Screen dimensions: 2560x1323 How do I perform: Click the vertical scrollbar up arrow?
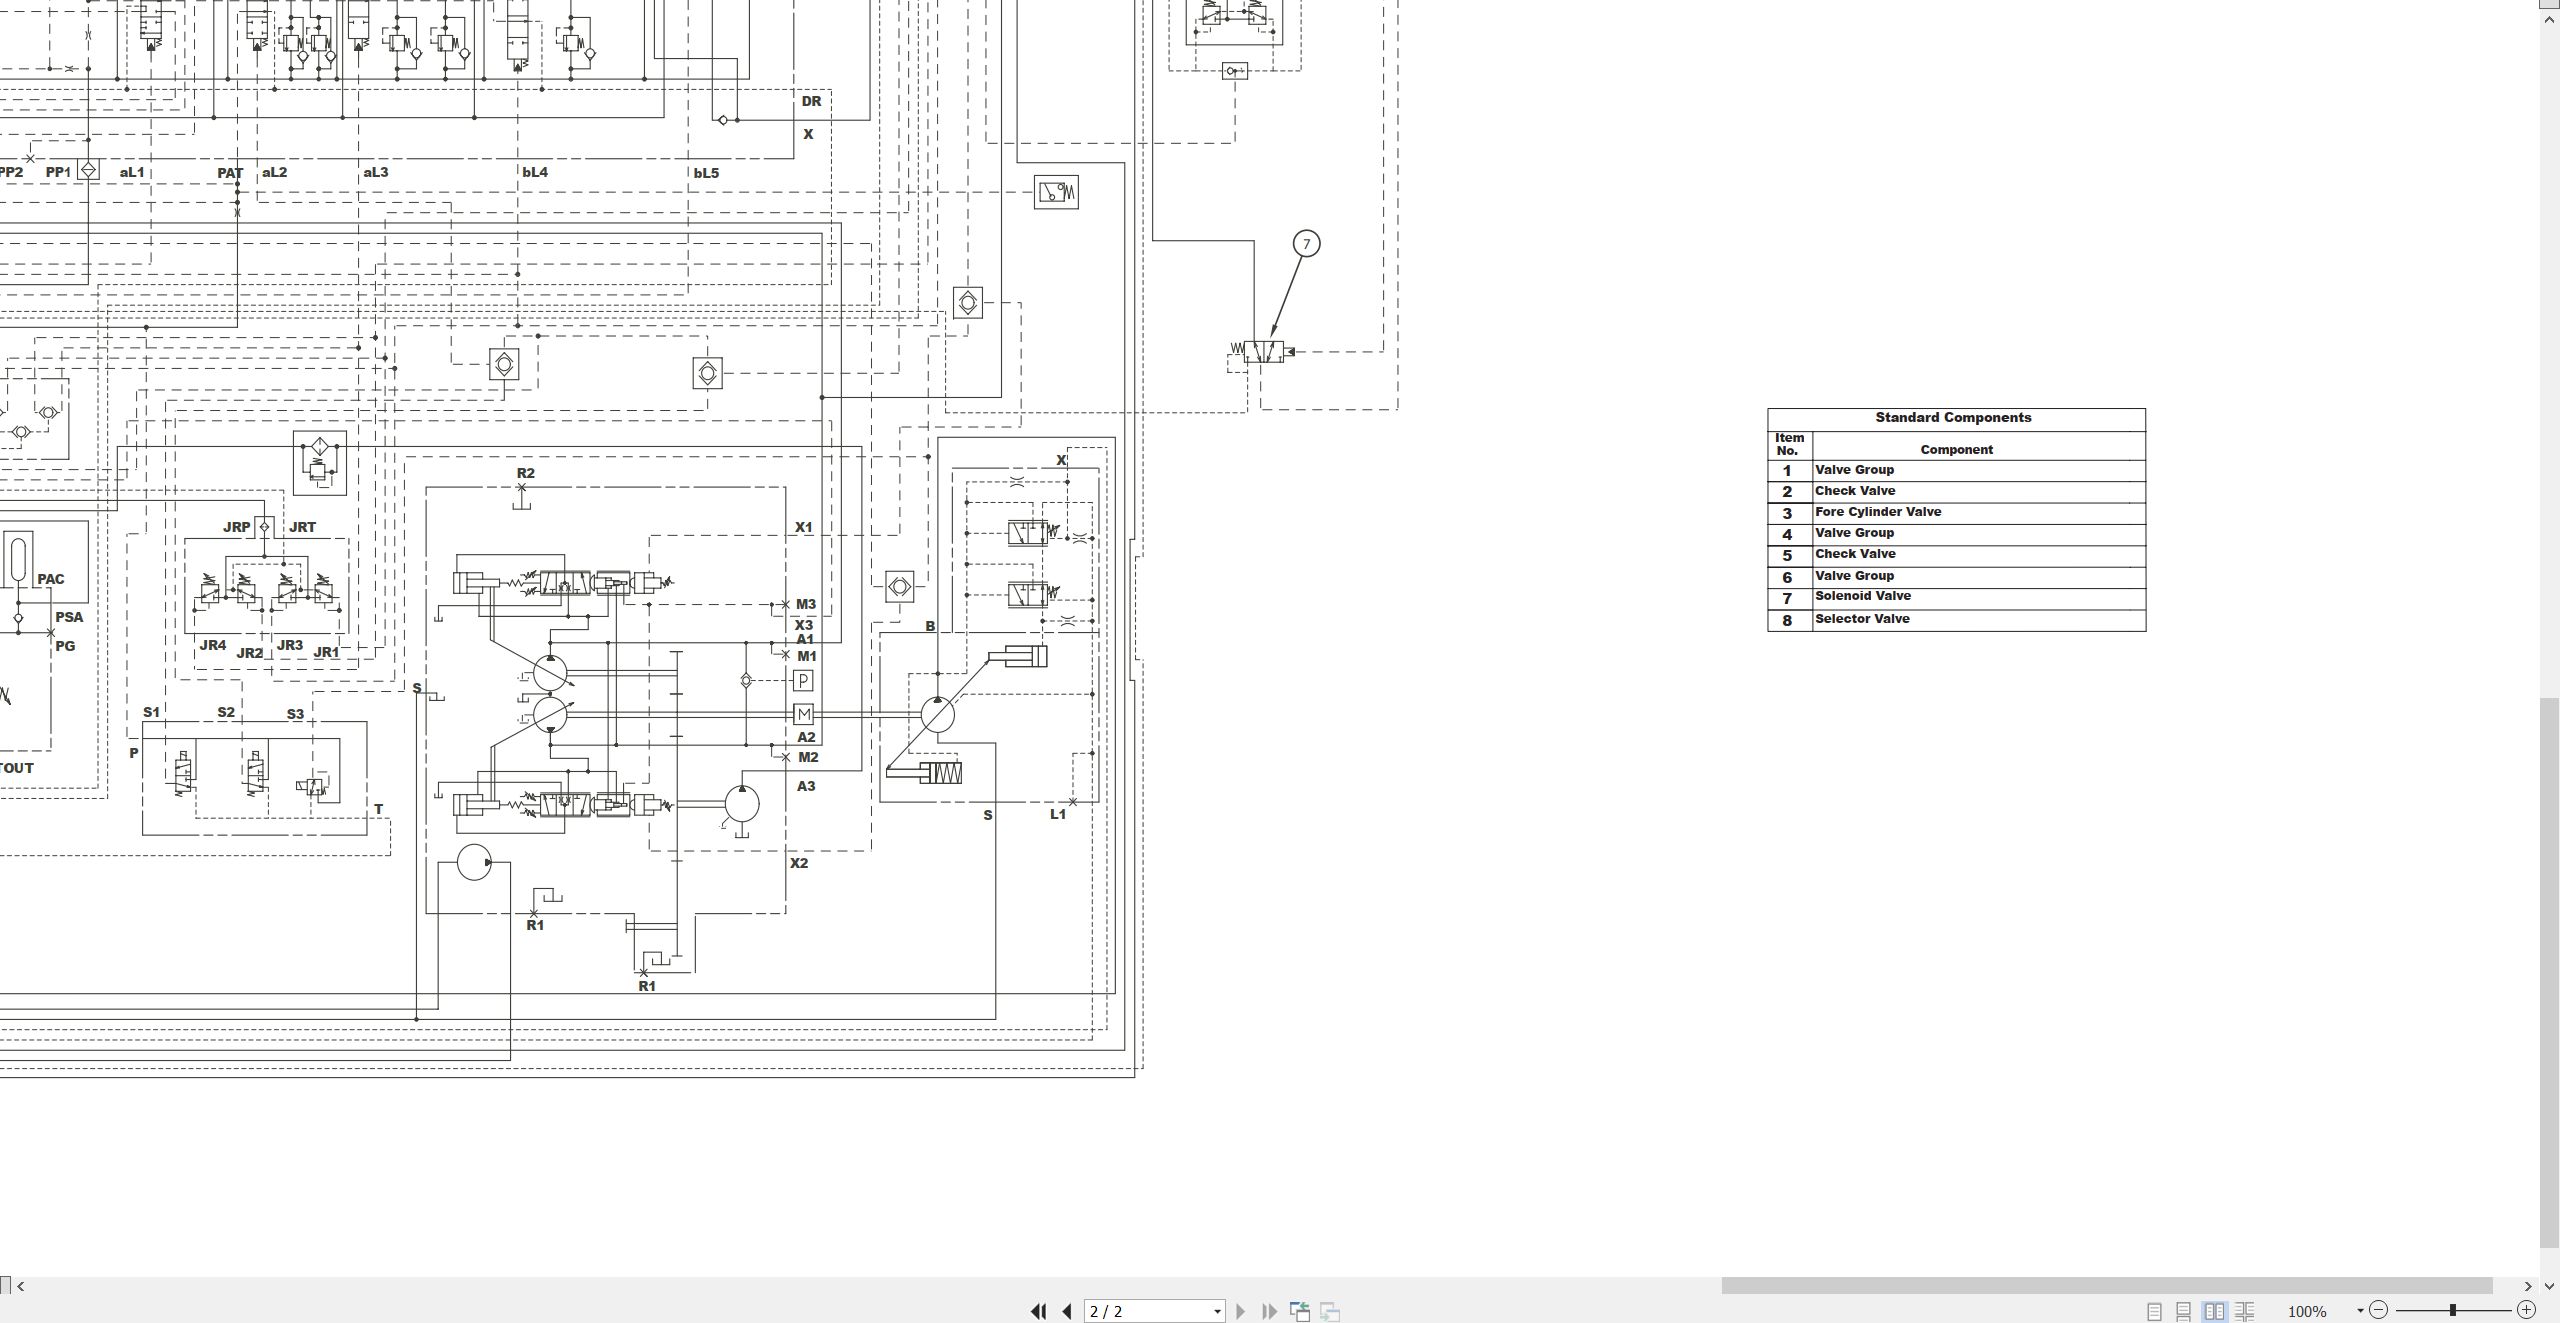point(2550,20)
